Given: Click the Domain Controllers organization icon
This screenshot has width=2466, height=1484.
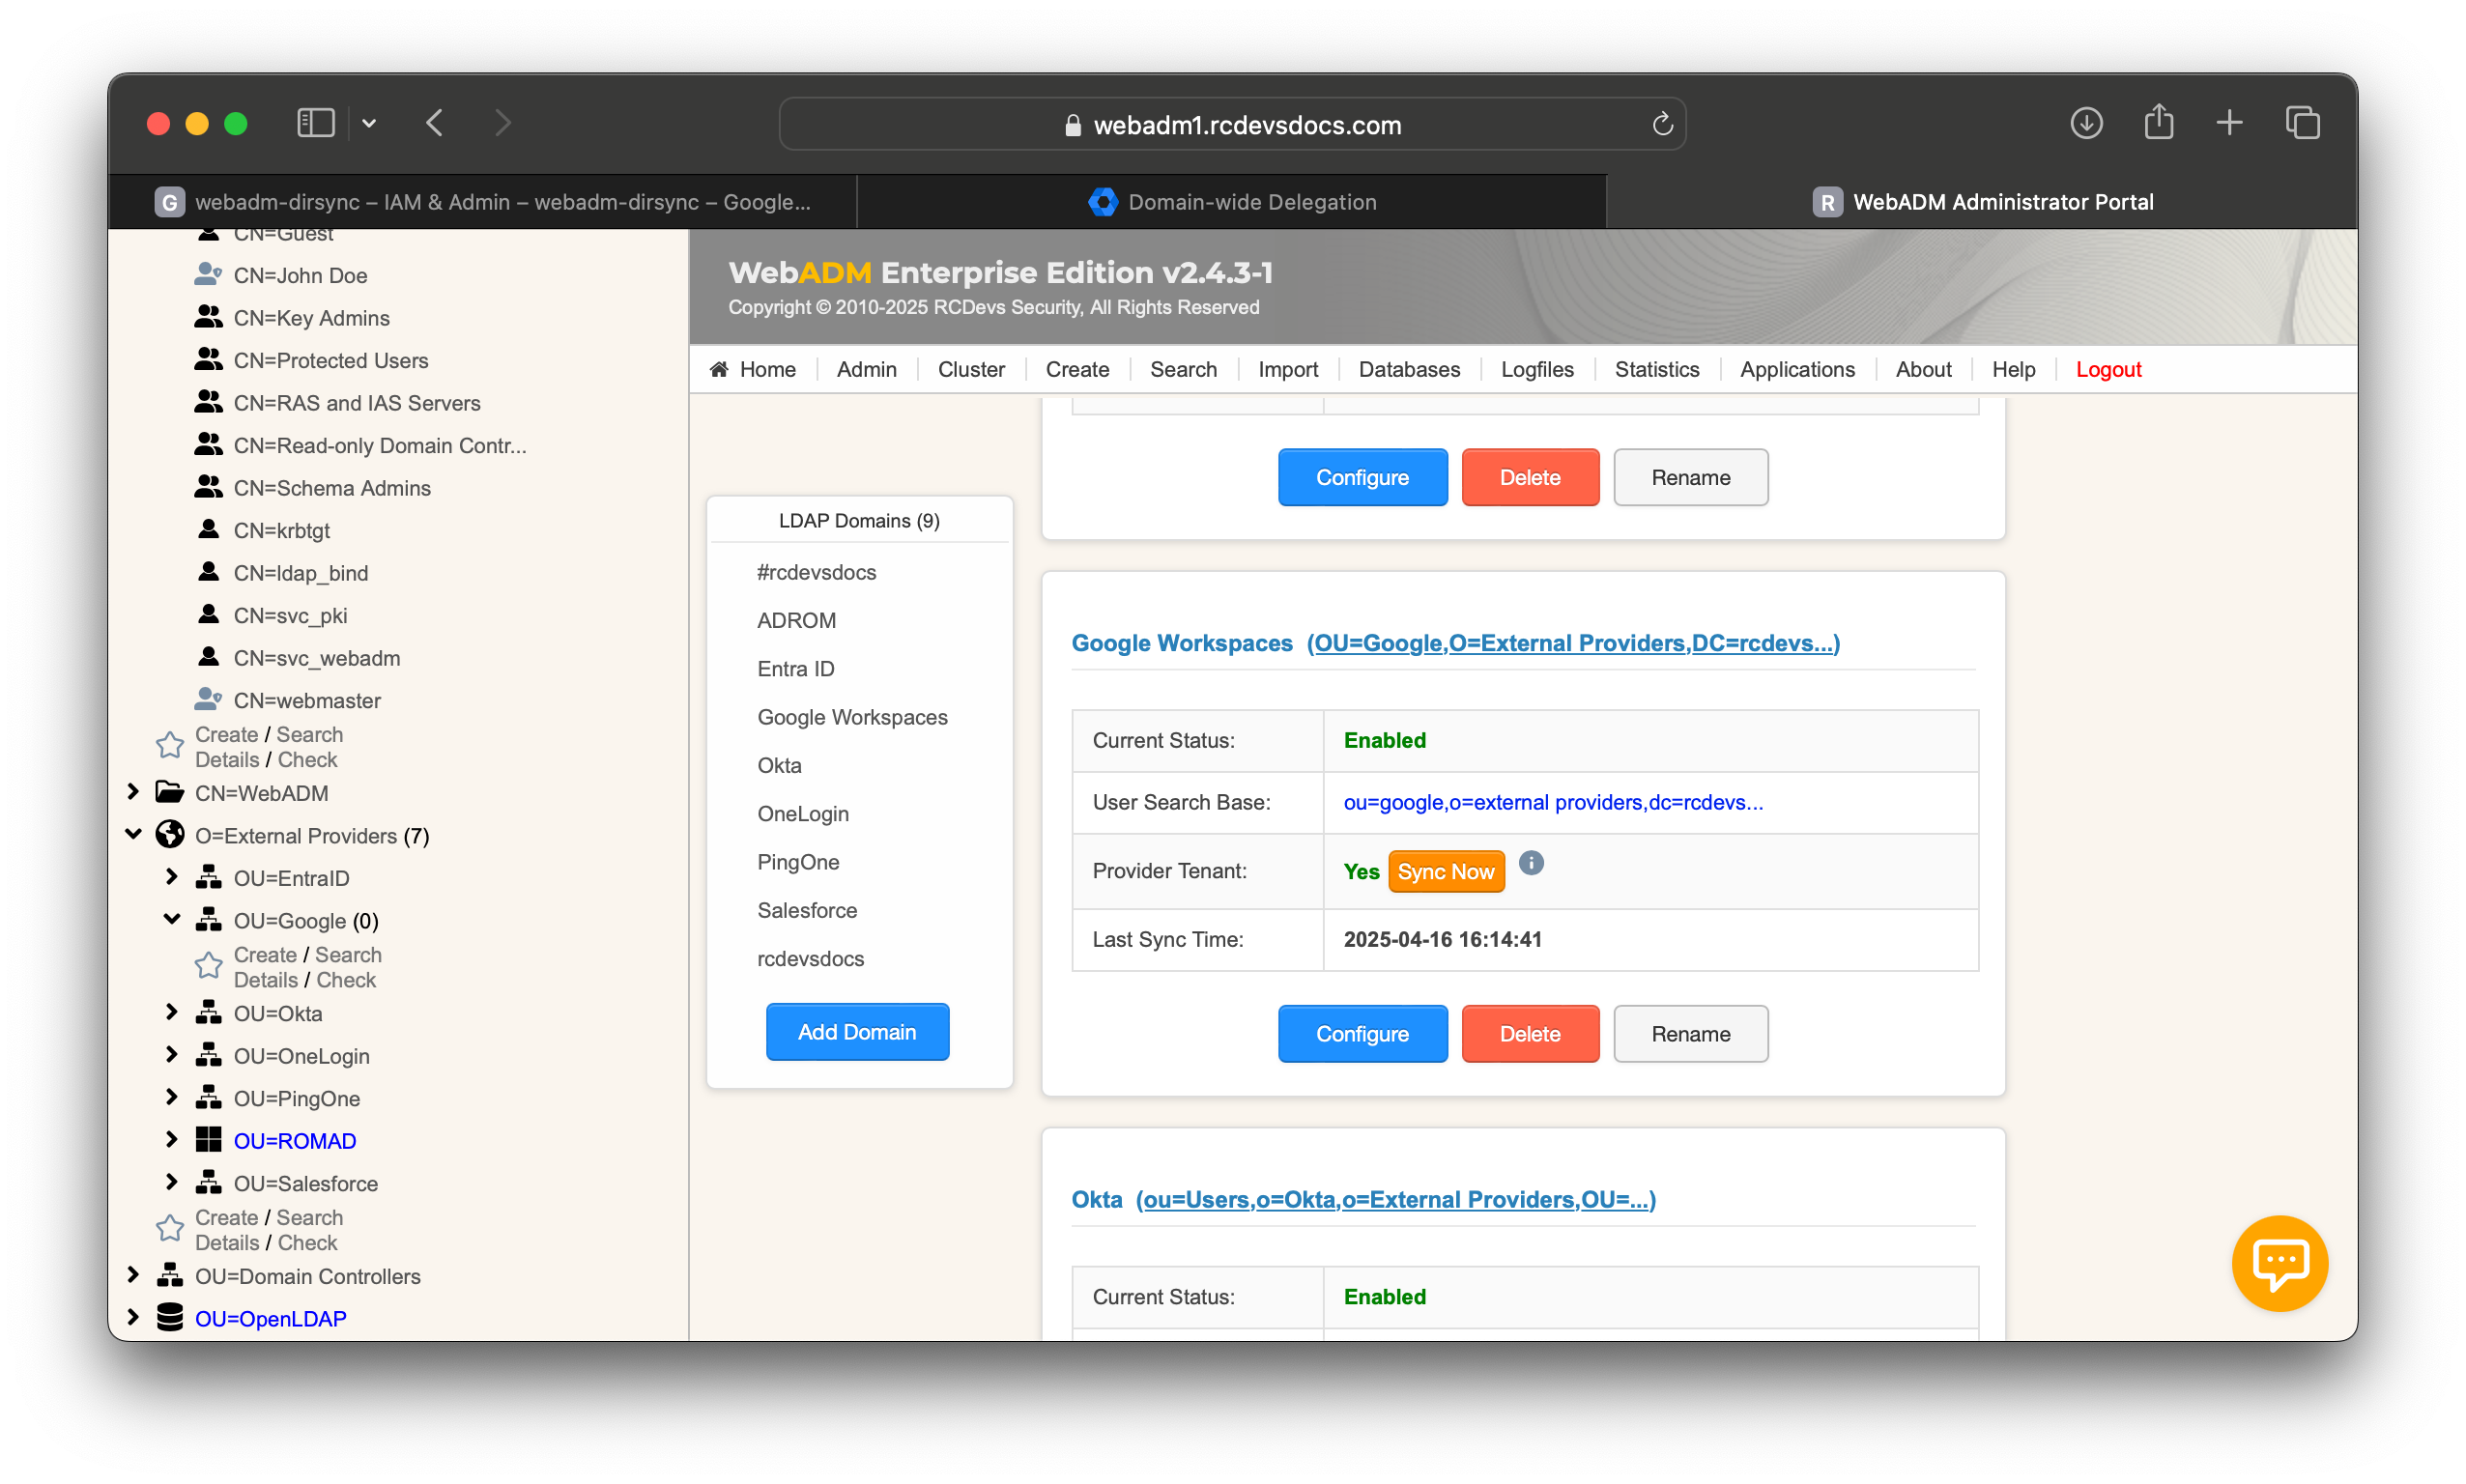Looking at the screenshot, I should pos(170,1275).
